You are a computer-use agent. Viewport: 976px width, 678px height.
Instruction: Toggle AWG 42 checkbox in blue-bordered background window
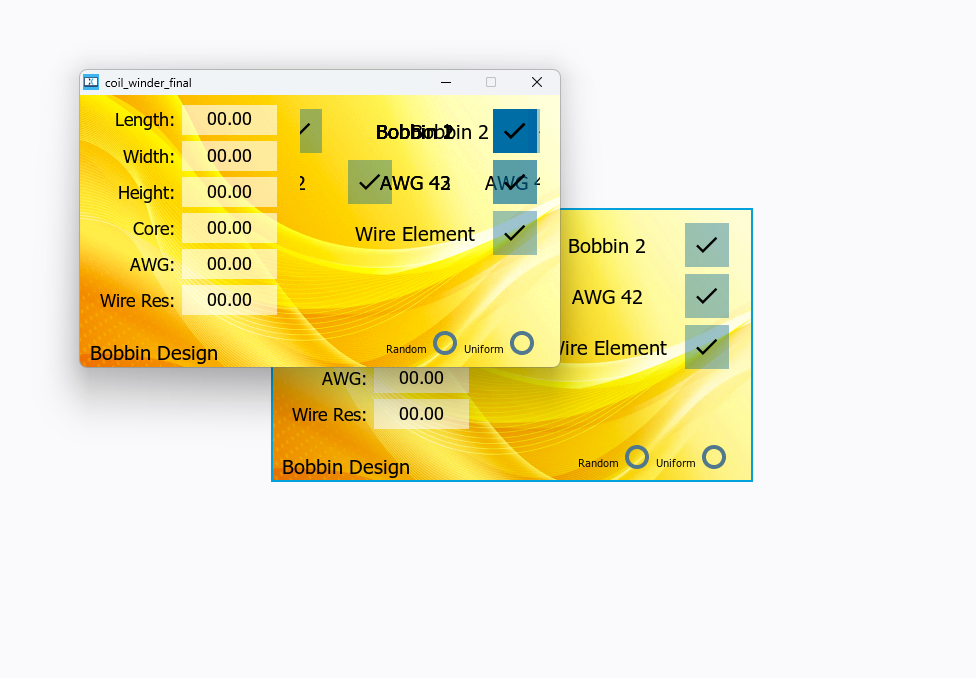pos(706,296)
